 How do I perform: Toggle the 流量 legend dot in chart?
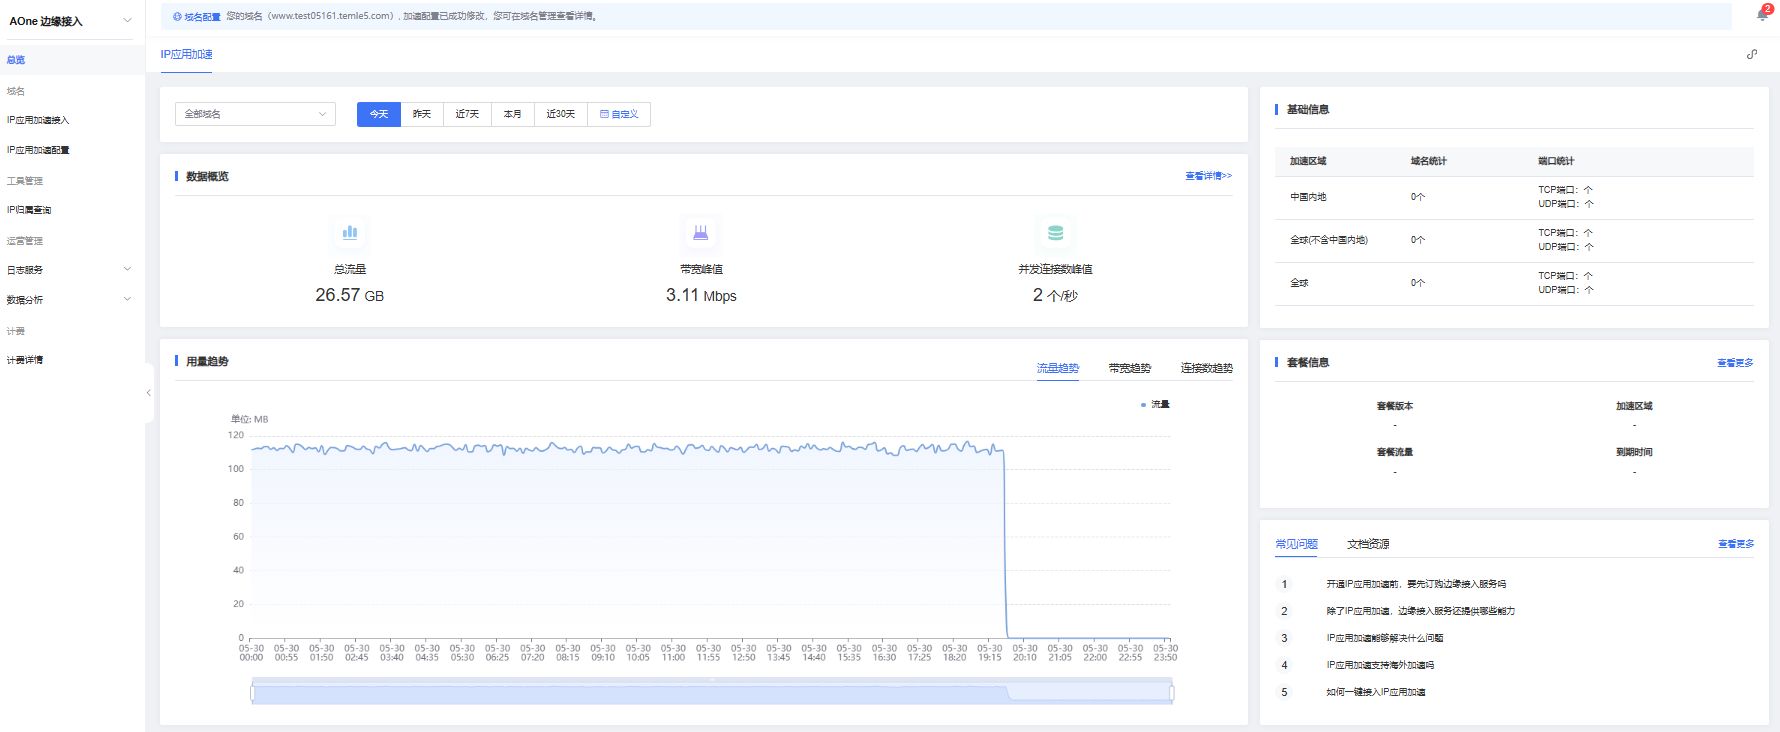point(1143,405)
